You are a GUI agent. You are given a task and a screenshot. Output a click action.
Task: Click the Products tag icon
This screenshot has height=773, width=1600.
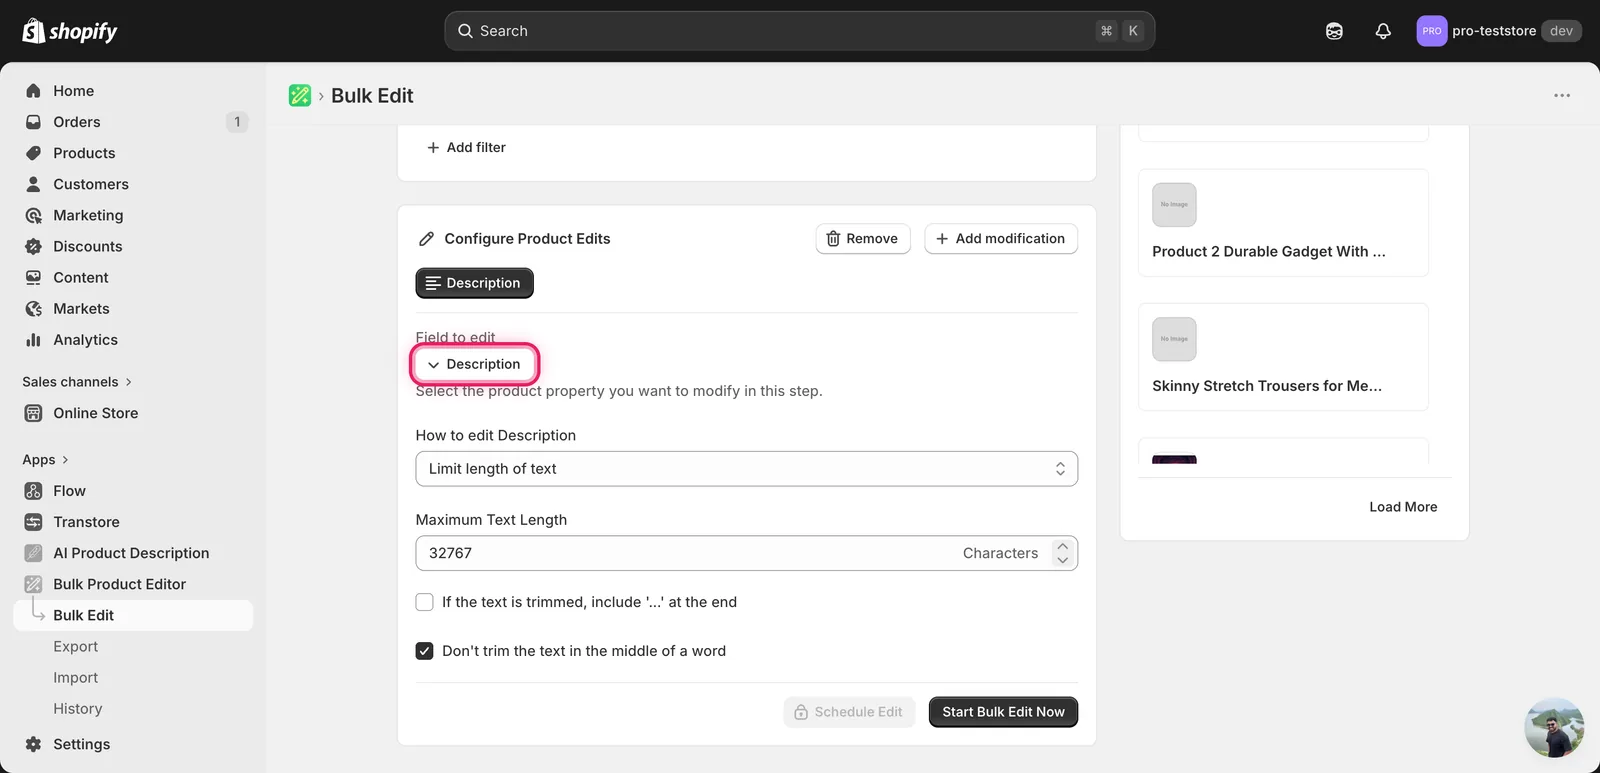[33, 153]
